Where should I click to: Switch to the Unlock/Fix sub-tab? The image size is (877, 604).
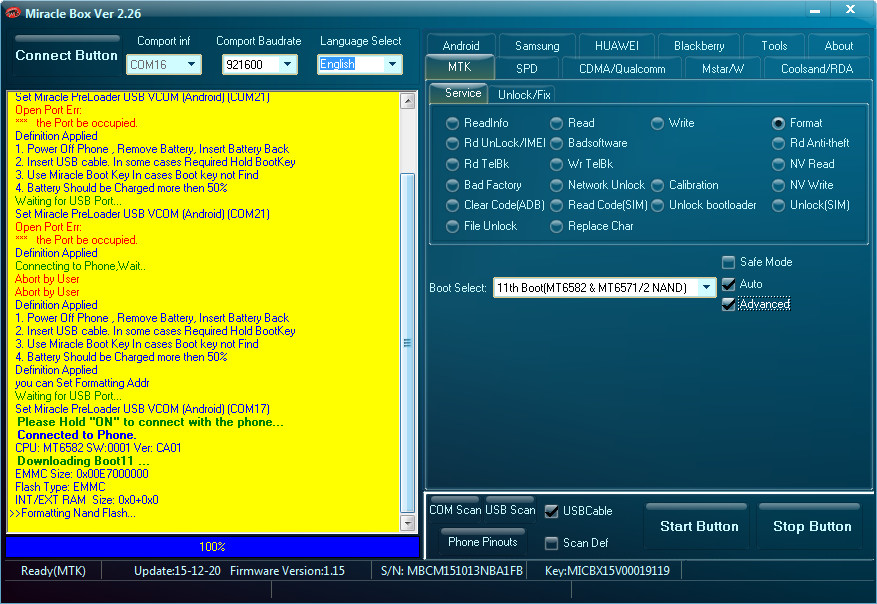click(x=524, y=95)
